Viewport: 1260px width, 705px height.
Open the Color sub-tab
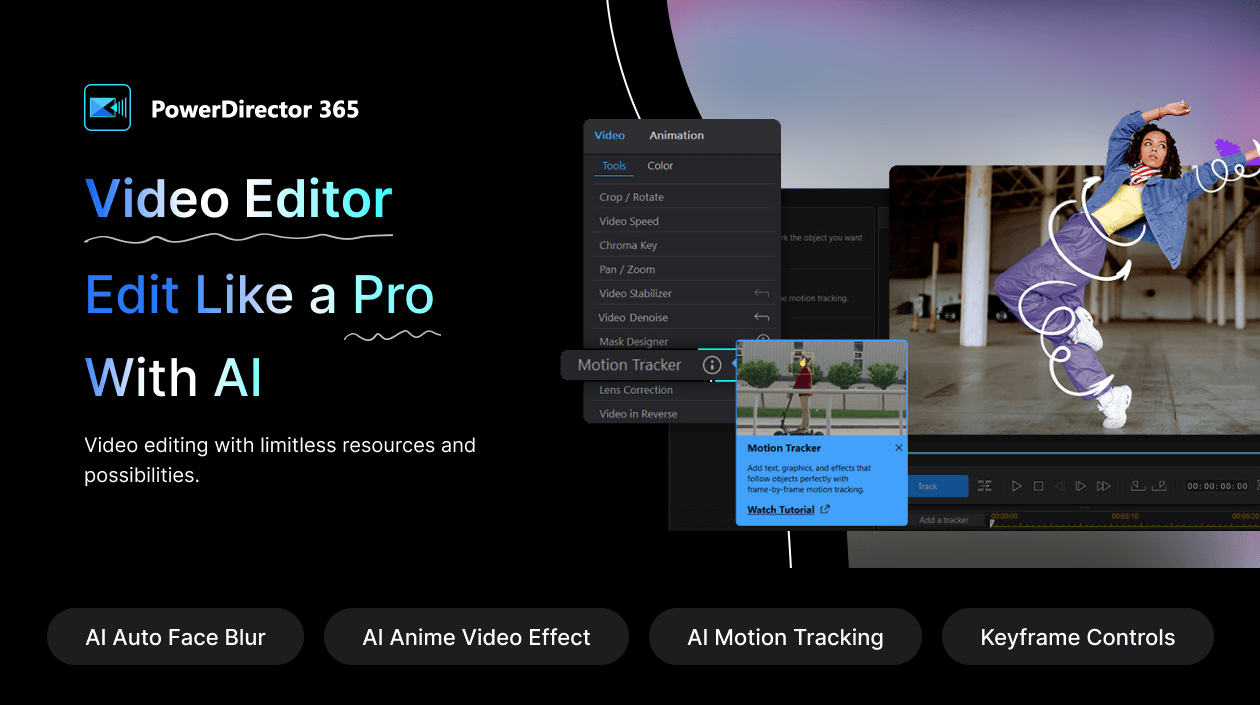660,166
